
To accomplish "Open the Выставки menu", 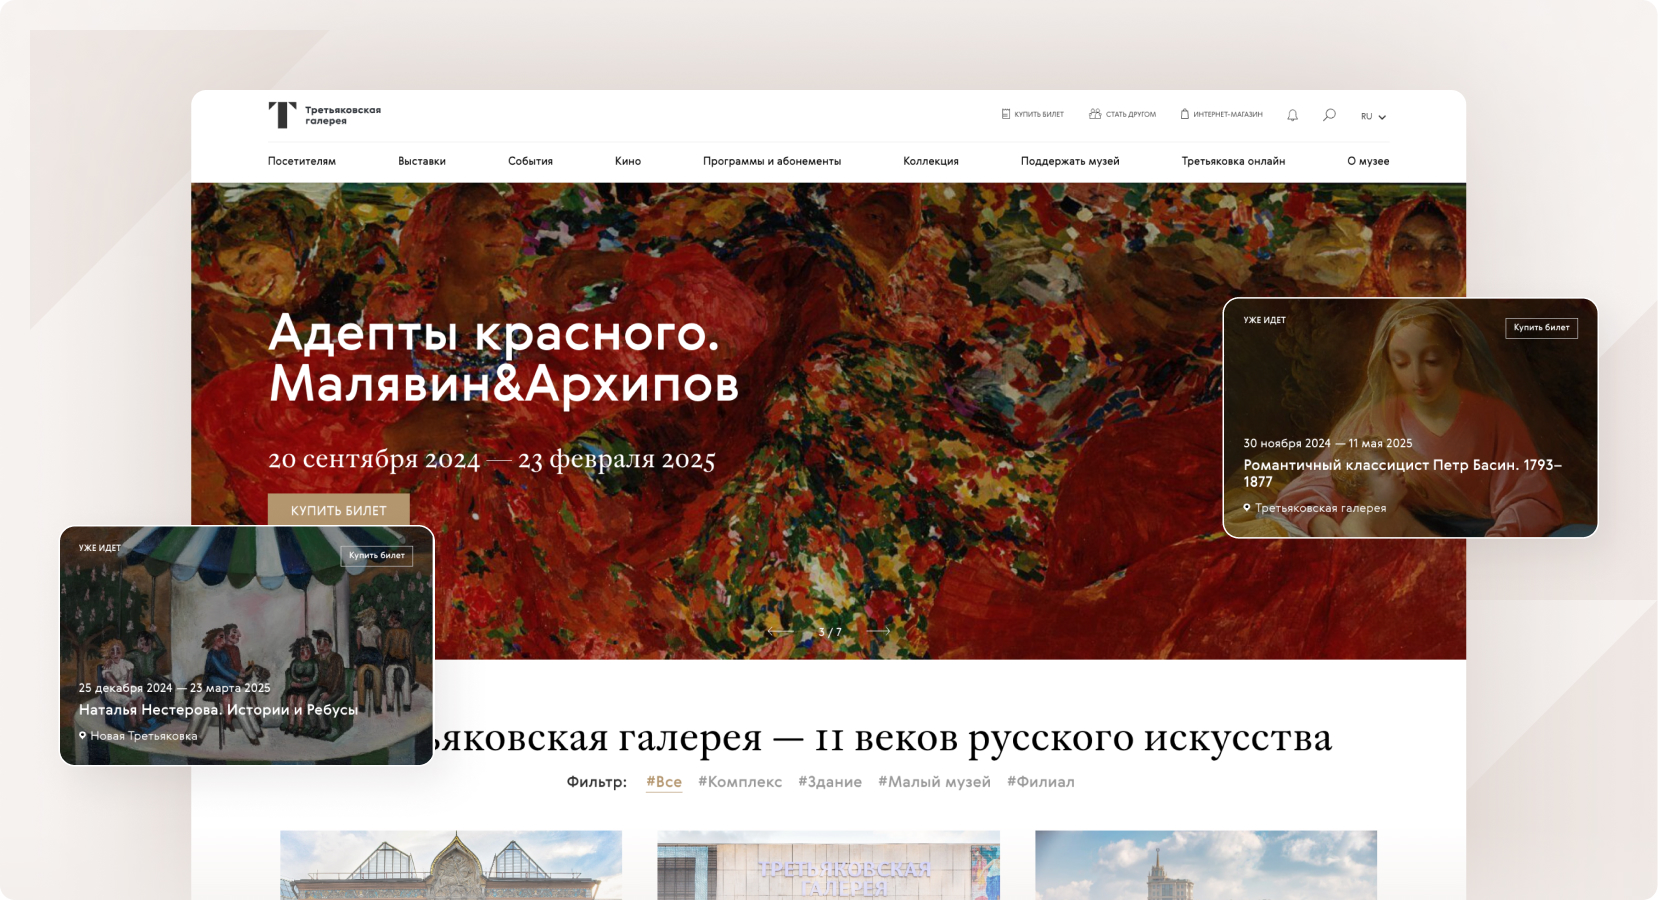I will coord(422,161).
